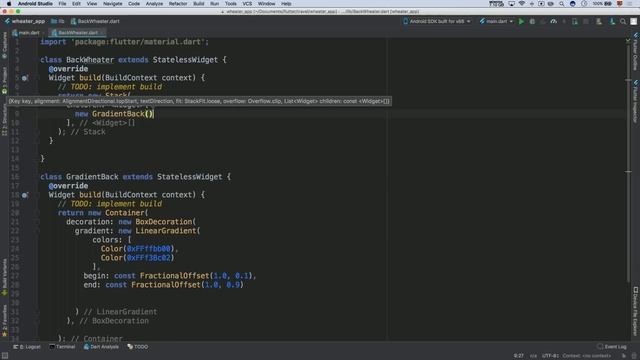640x360 pixels.
Task: Run the app with the green play button
Action: pyautogui.click(x=521, y=21)
